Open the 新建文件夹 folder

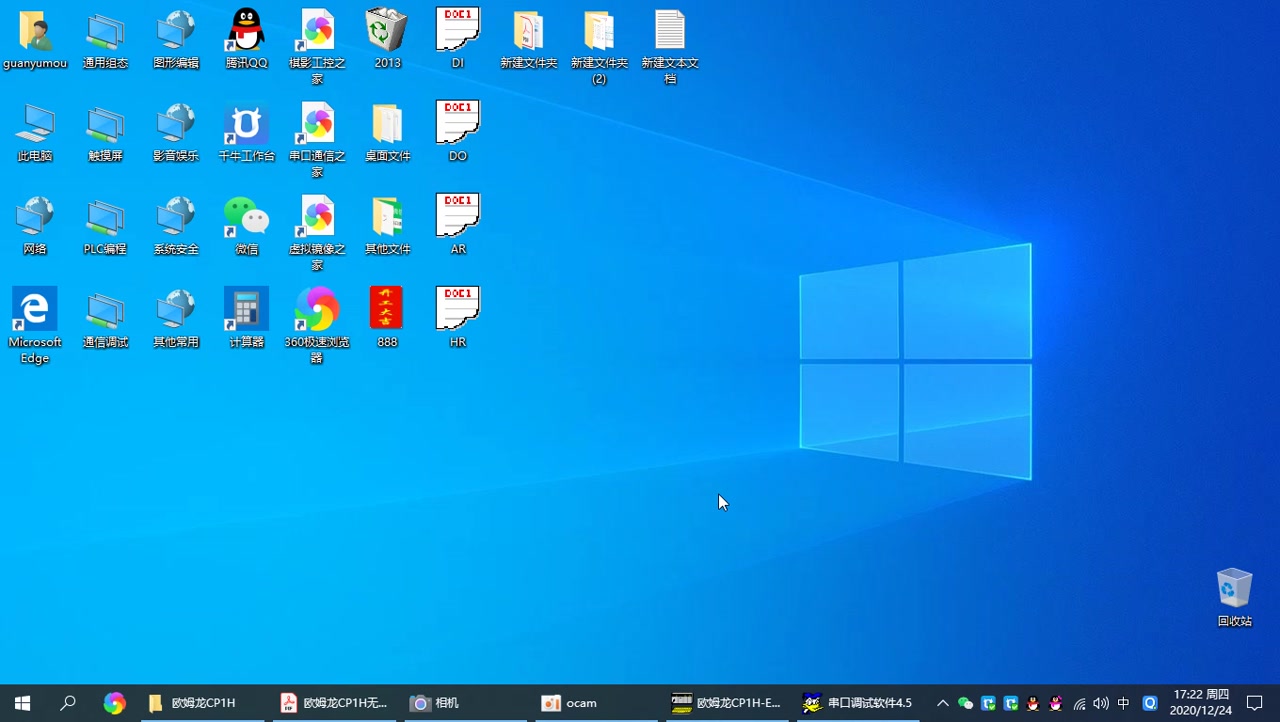[x=528, y=40]
